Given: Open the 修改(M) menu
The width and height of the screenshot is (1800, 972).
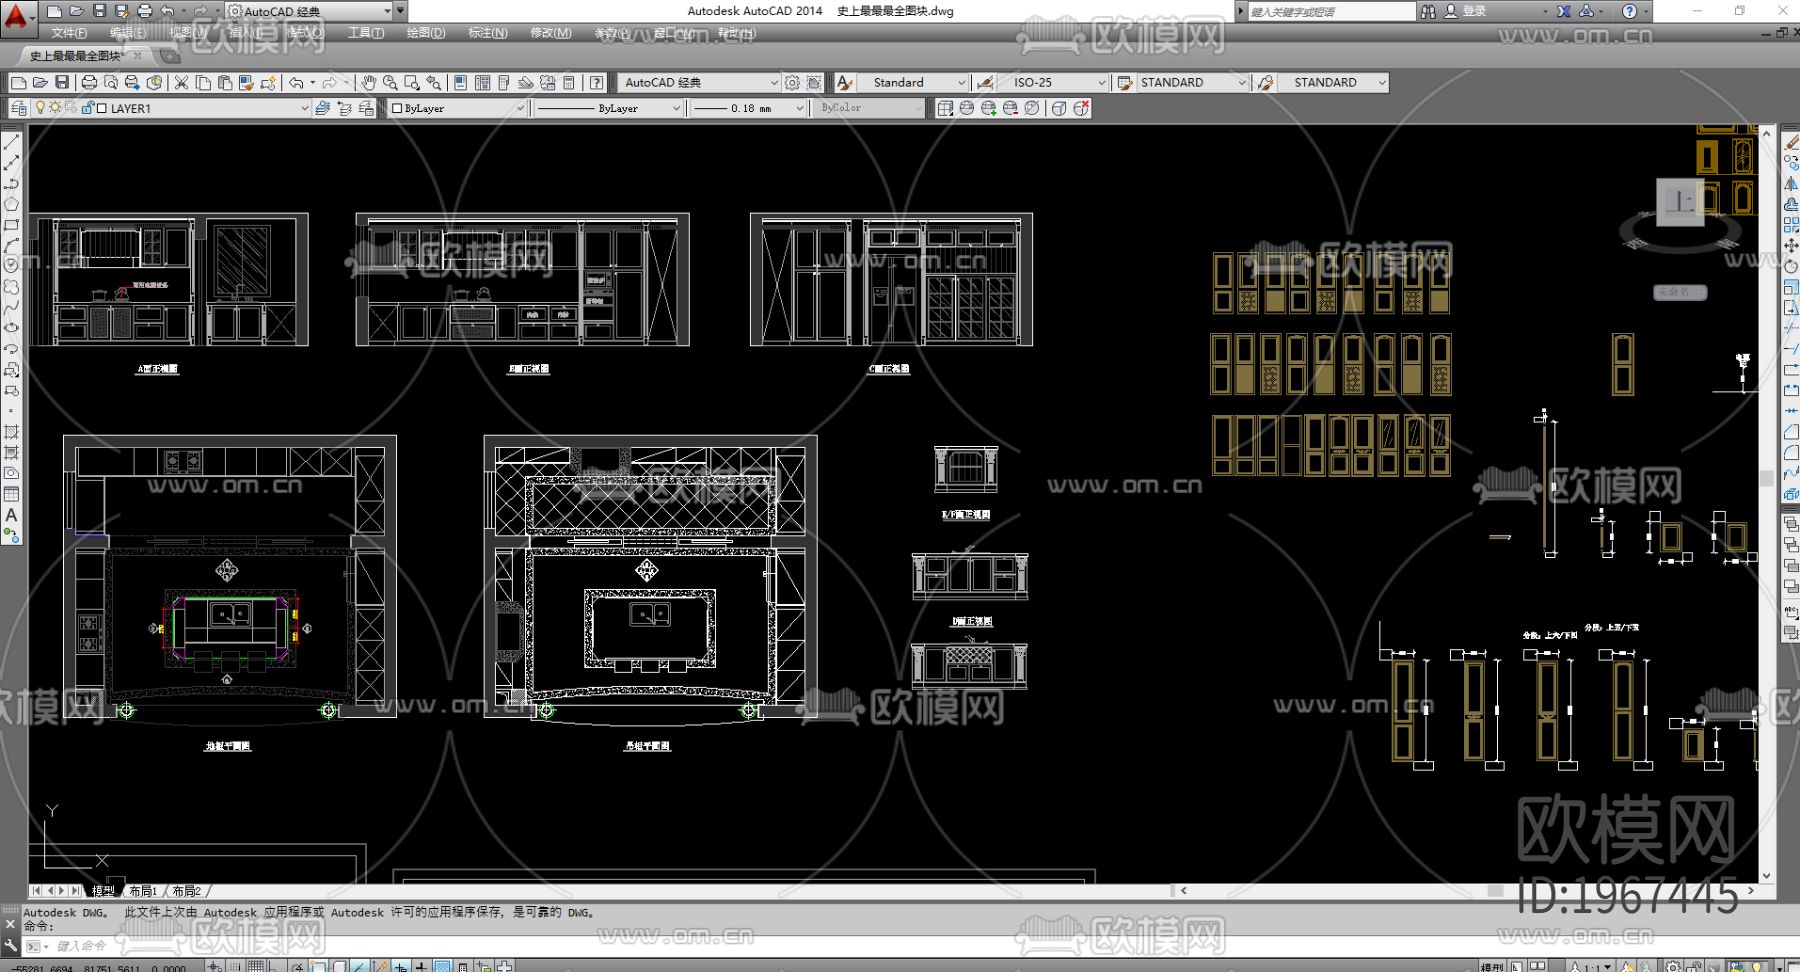Looking at the screenshot, I should [551, 33].
